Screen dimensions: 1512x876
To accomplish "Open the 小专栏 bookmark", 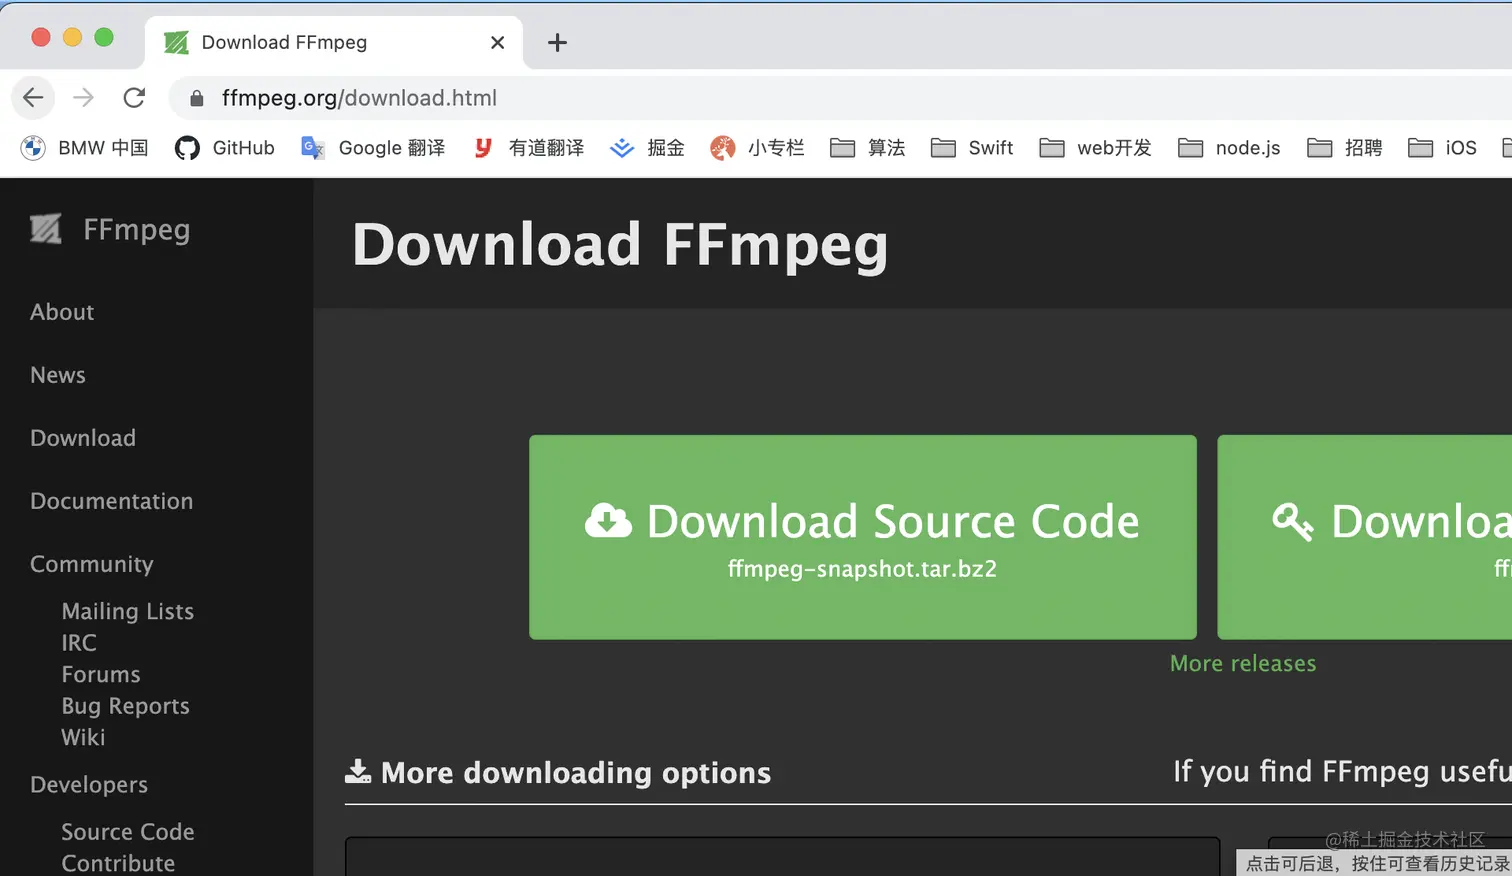I will pyautogui.click(x=757, y=148).
